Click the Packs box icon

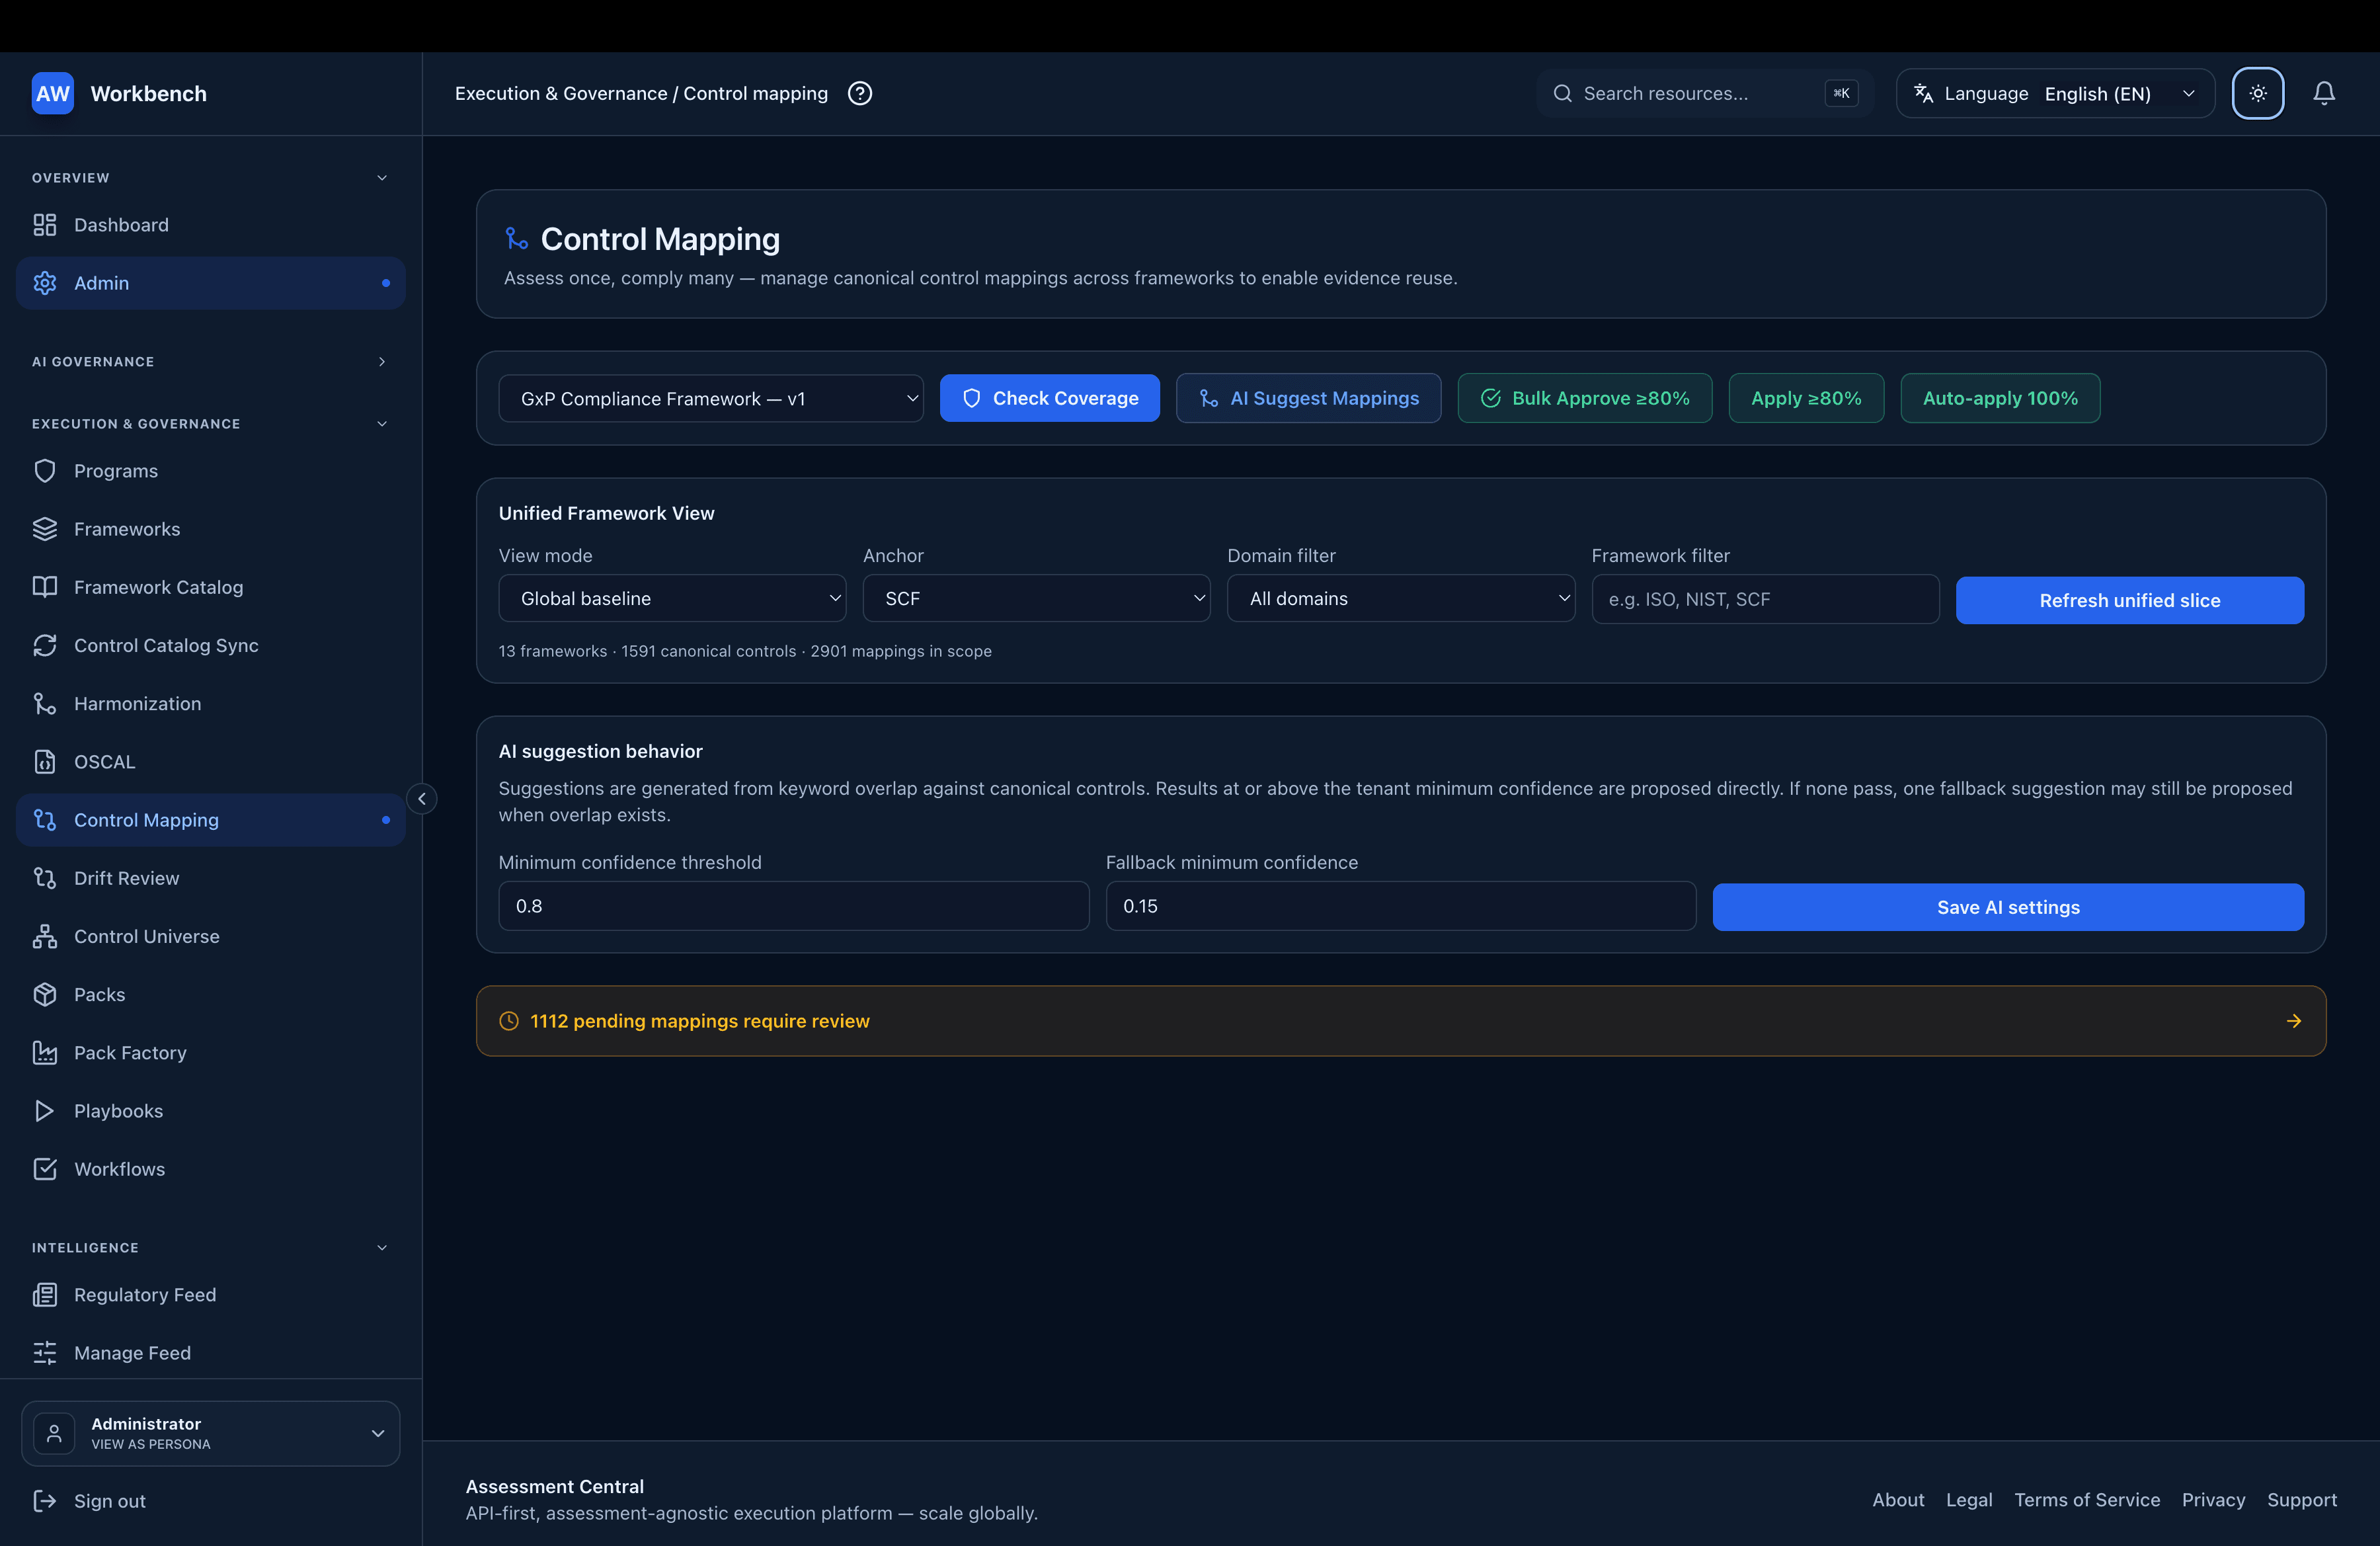coord(45,994)
